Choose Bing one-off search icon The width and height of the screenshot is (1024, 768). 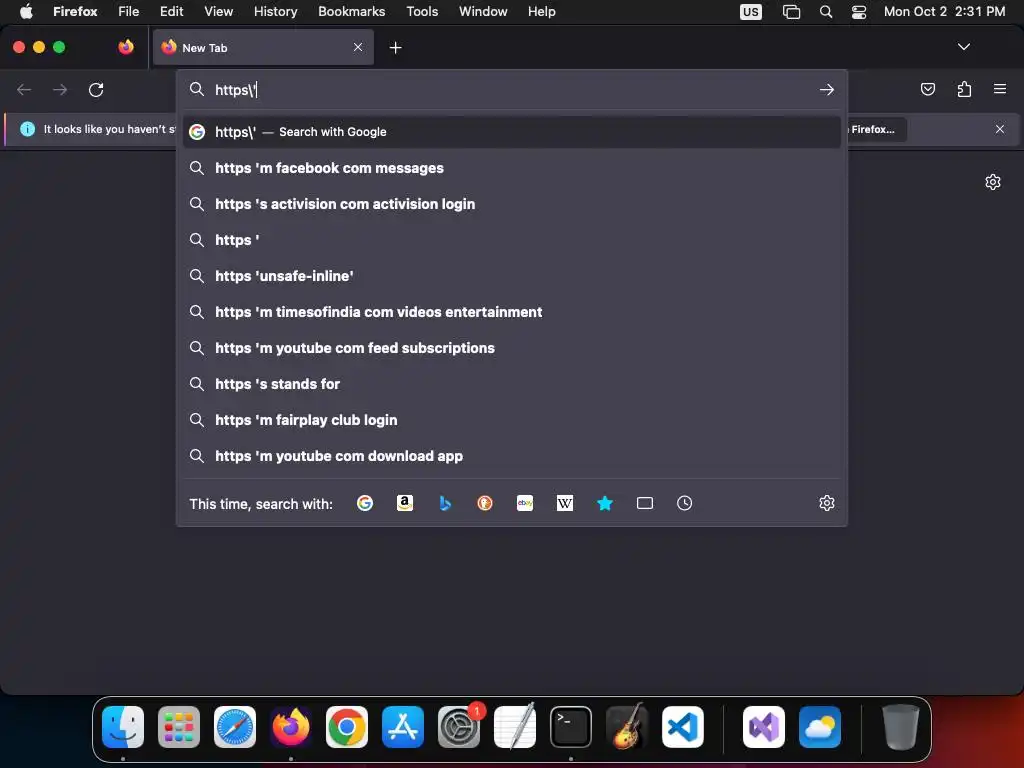(445, 503)
